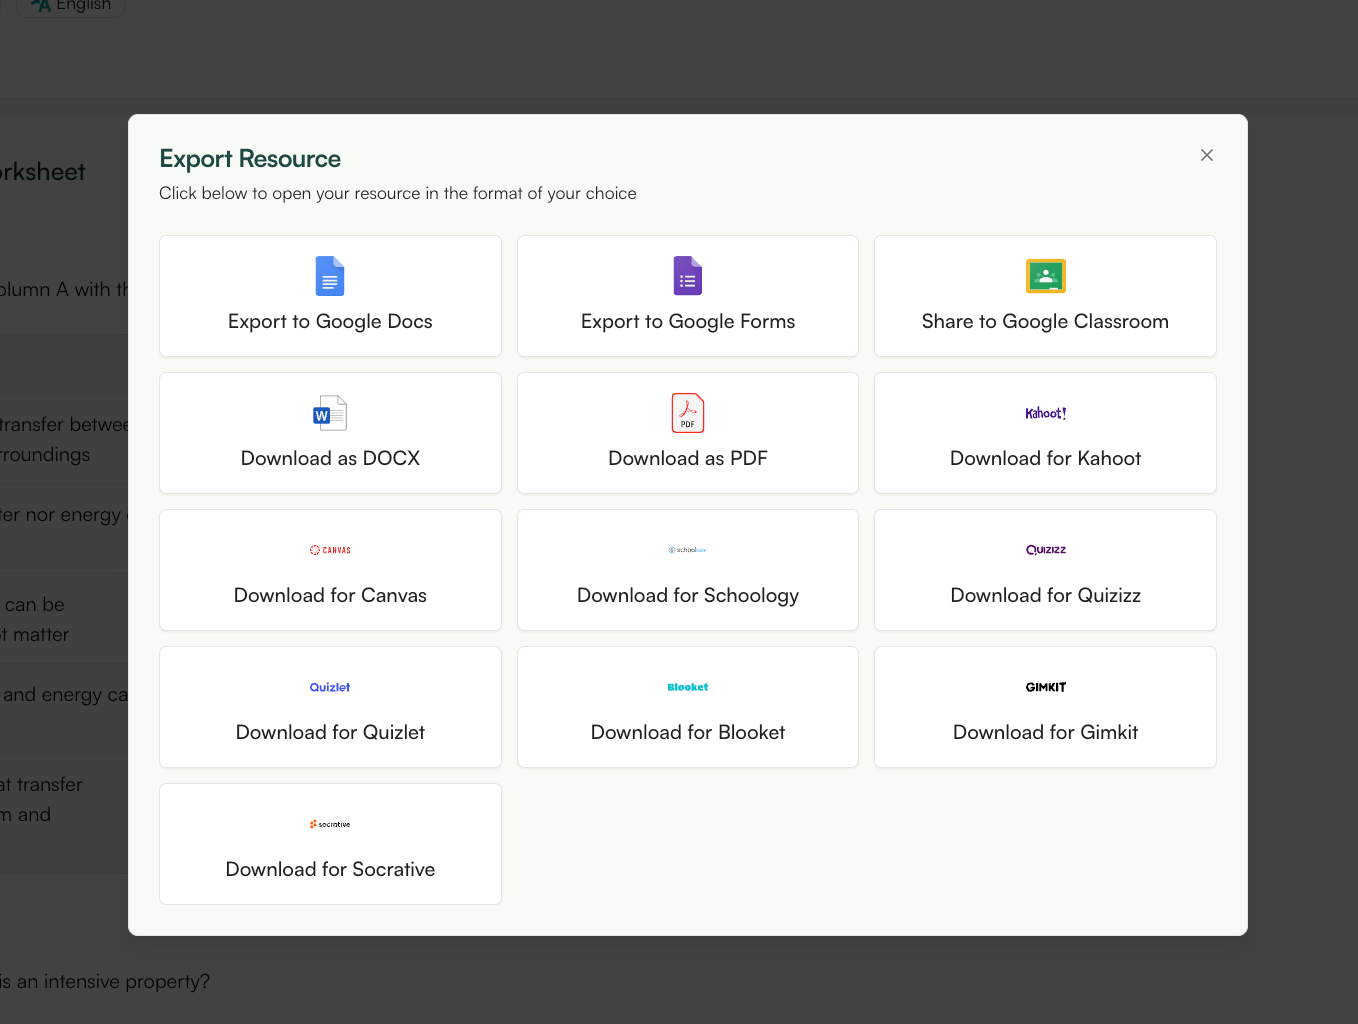The width and height of the screenshot is (1358, 1024).
Task: Dismiss the Export Resource dialog
Action: tap(1206, 155)
